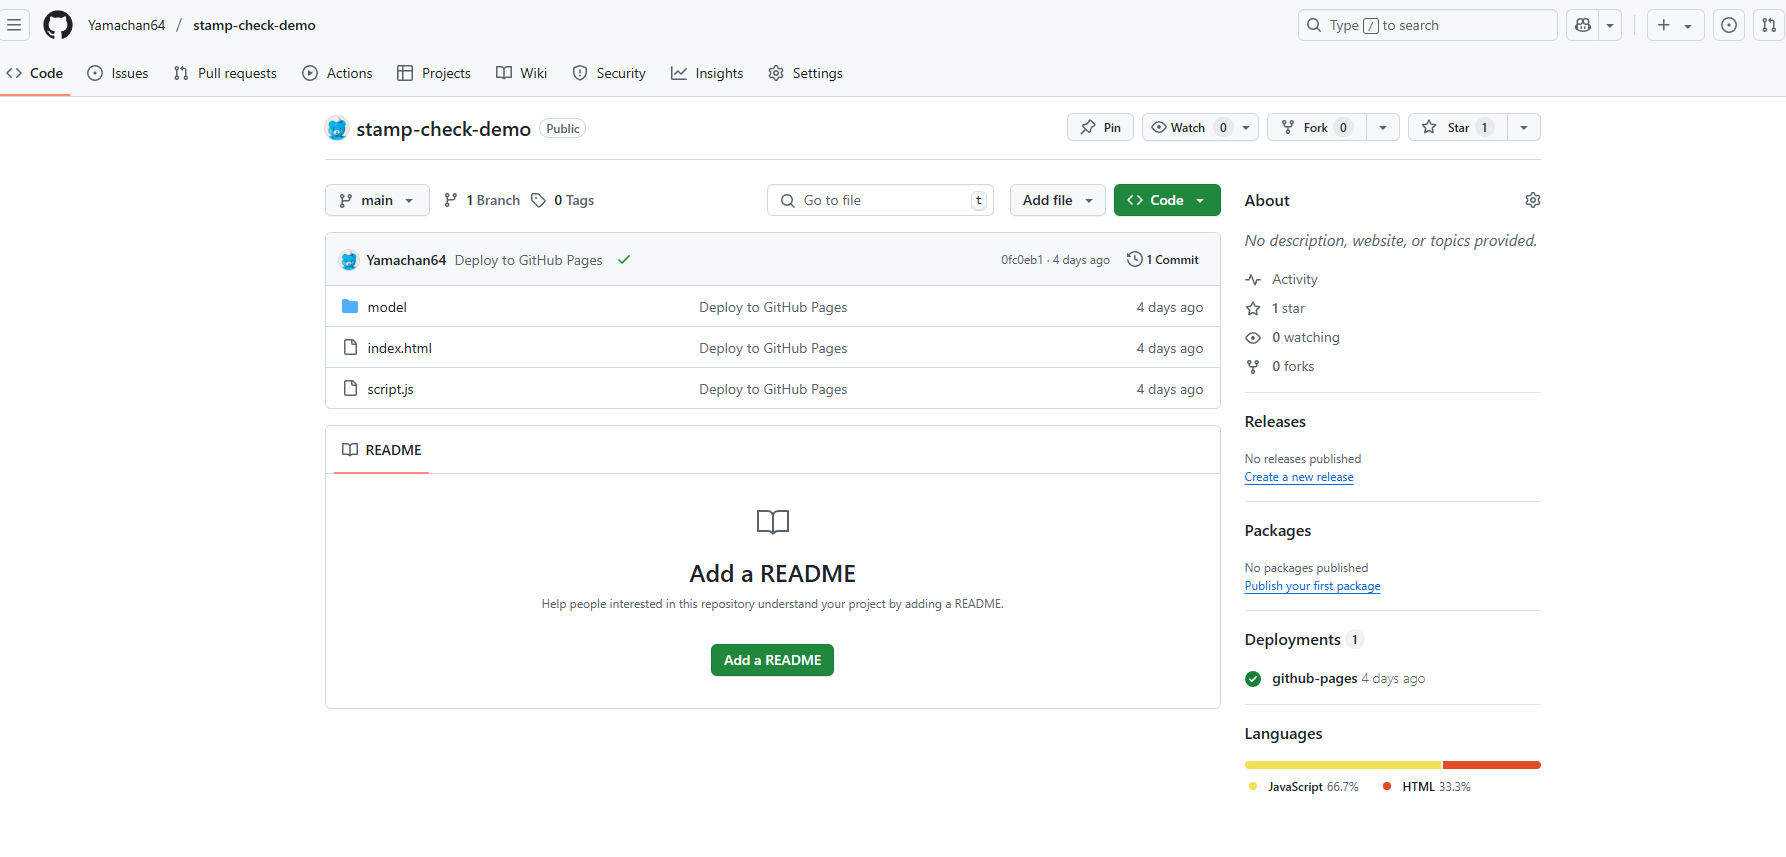The image size is (1786, 857).
Task: Open the script.js file
Action: coord(390,389)
